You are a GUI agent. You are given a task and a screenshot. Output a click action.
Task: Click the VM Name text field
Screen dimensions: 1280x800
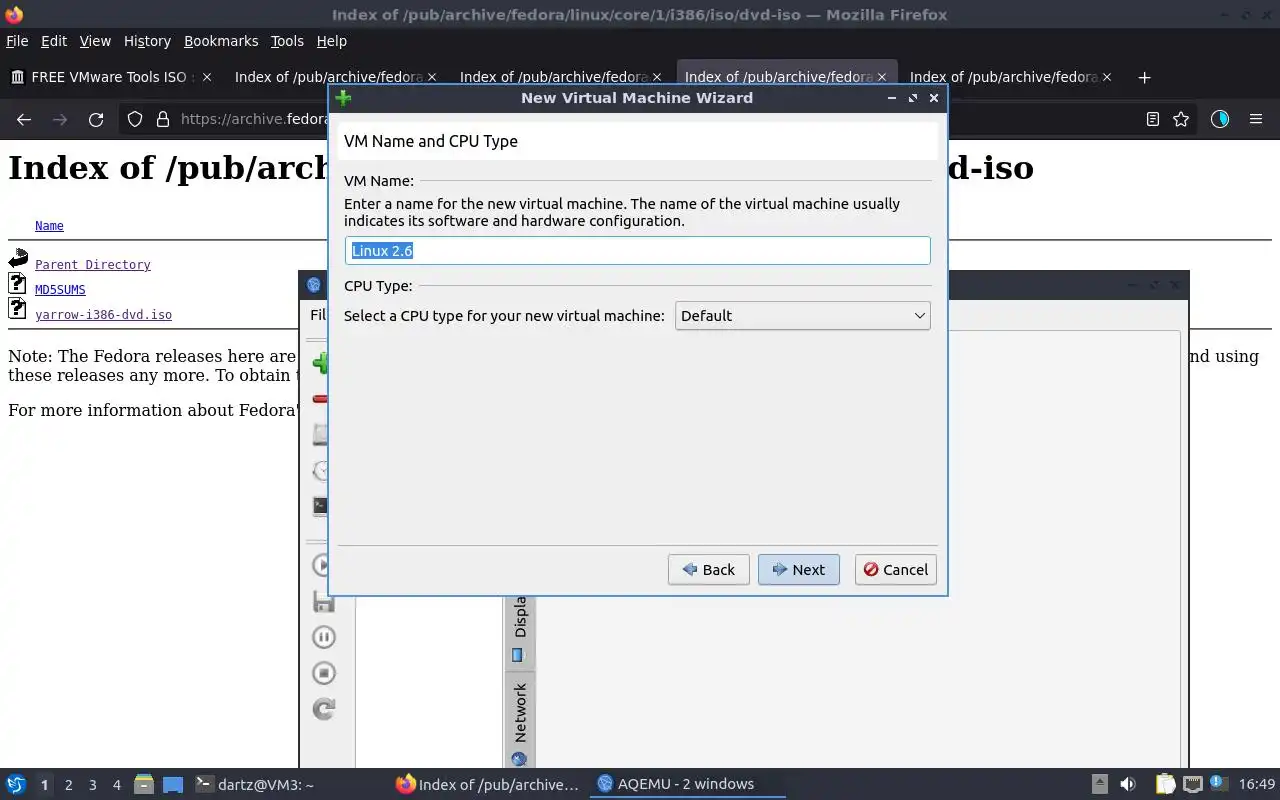pyautogui.click(x=637, y=251)
